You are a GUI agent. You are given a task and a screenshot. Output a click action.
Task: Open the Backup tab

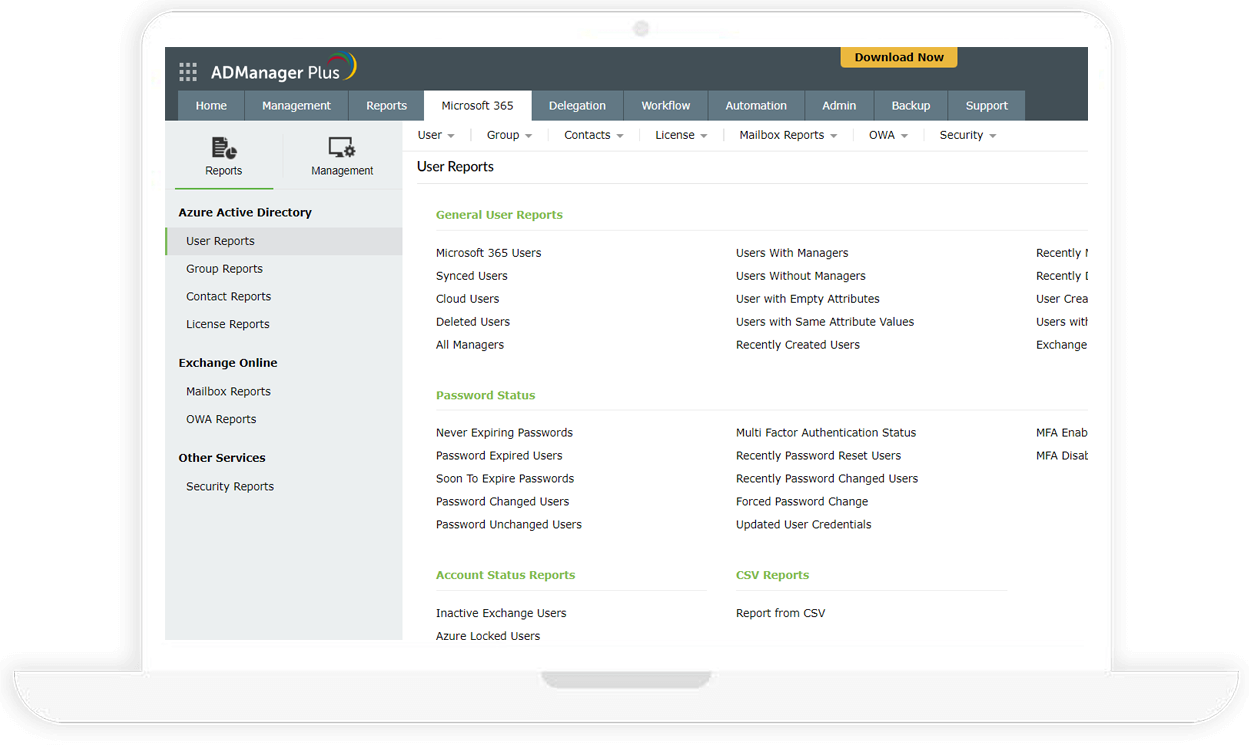911,106
